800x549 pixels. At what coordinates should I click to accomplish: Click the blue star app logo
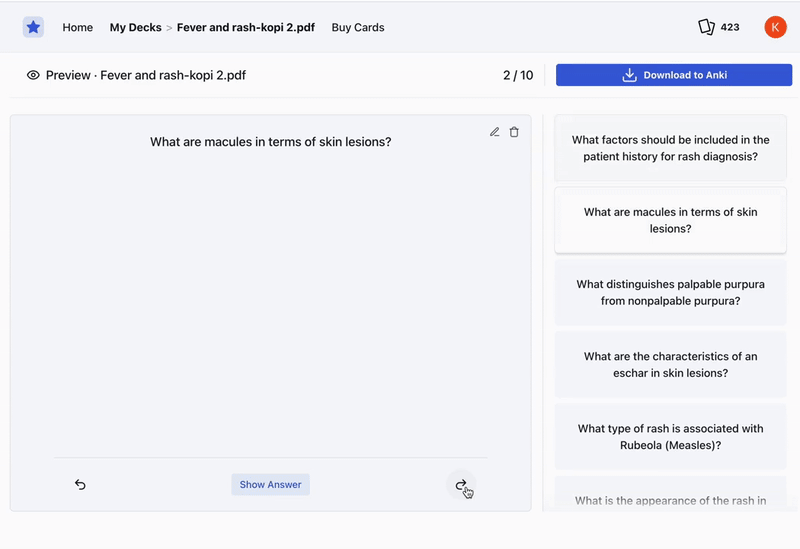tap(33, 27)
